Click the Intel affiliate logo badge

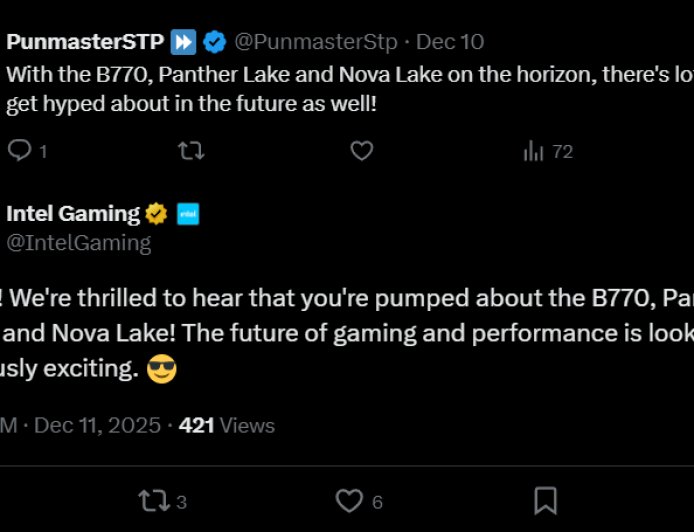tap(187, 213)
